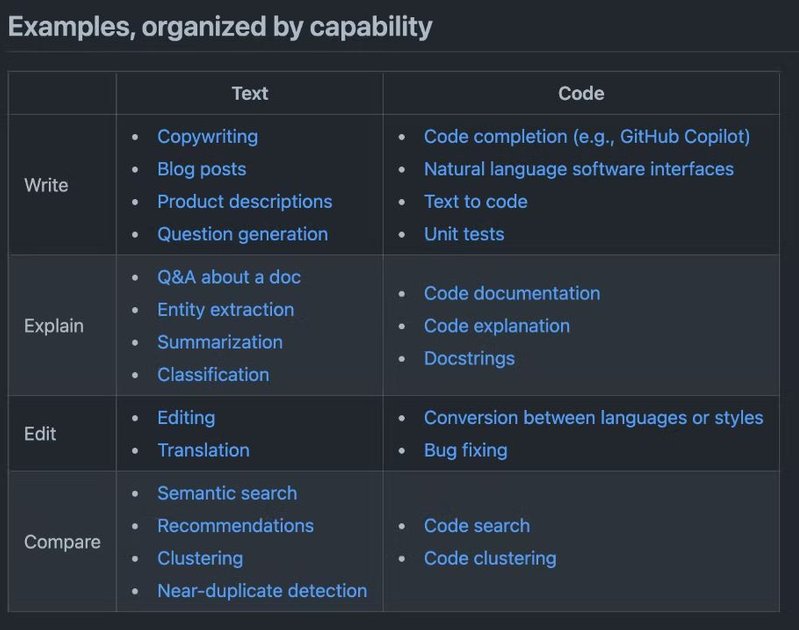Open Q&A about a doc link
799x630 pixels.
click(228, 278)
